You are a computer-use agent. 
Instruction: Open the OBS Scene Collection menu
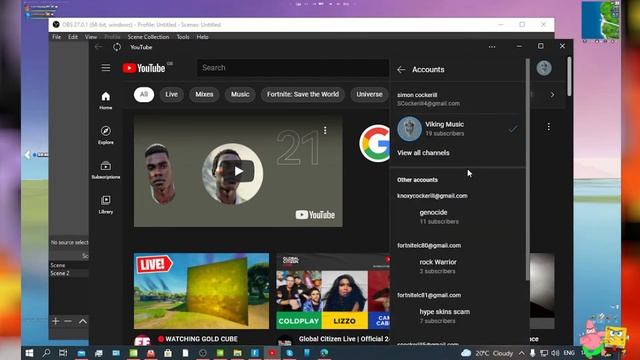click(x=148, y=37)
